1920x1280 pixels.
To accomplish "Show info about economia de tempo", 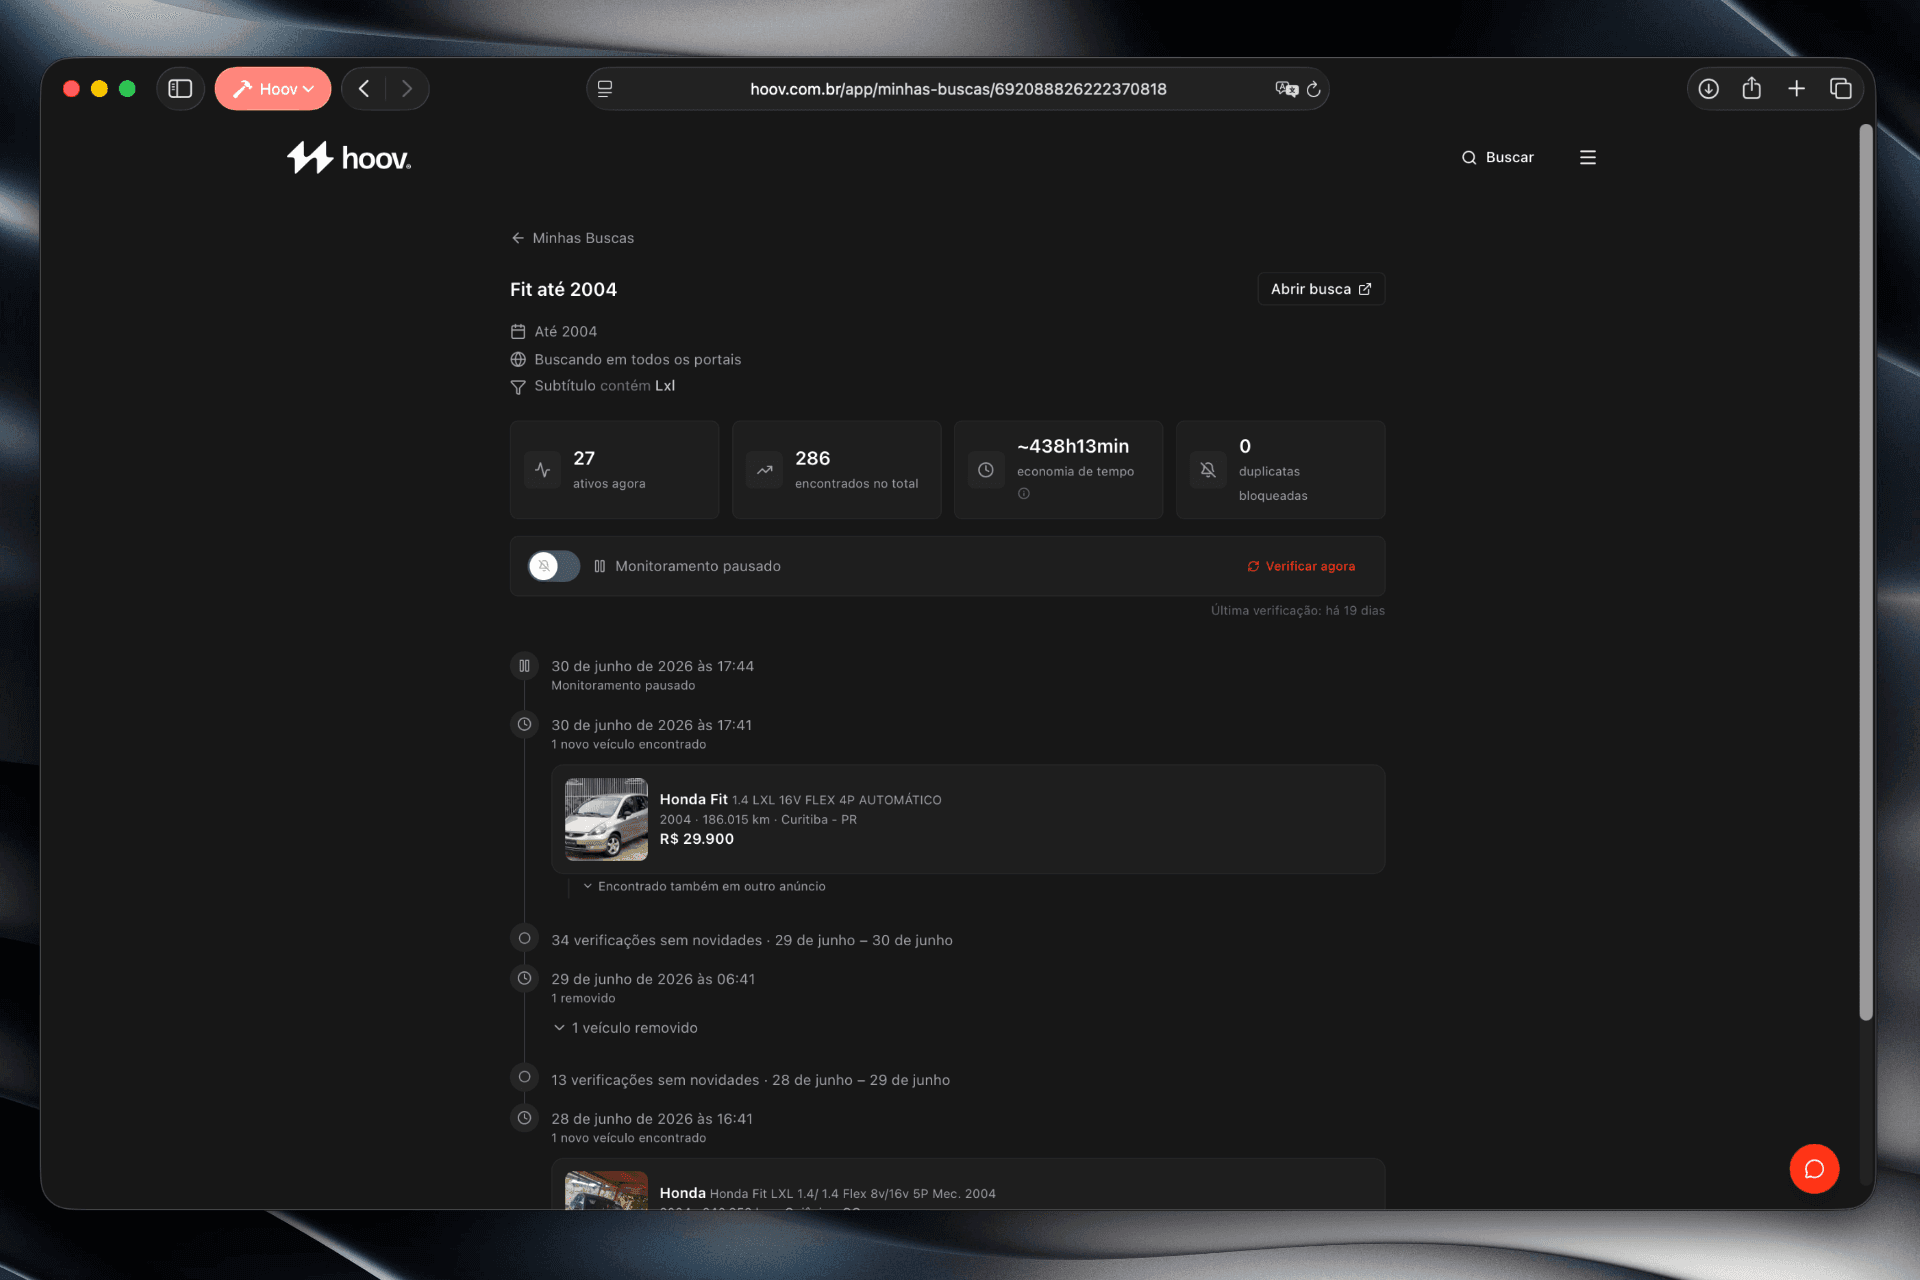I will (x=1024, y=494).
